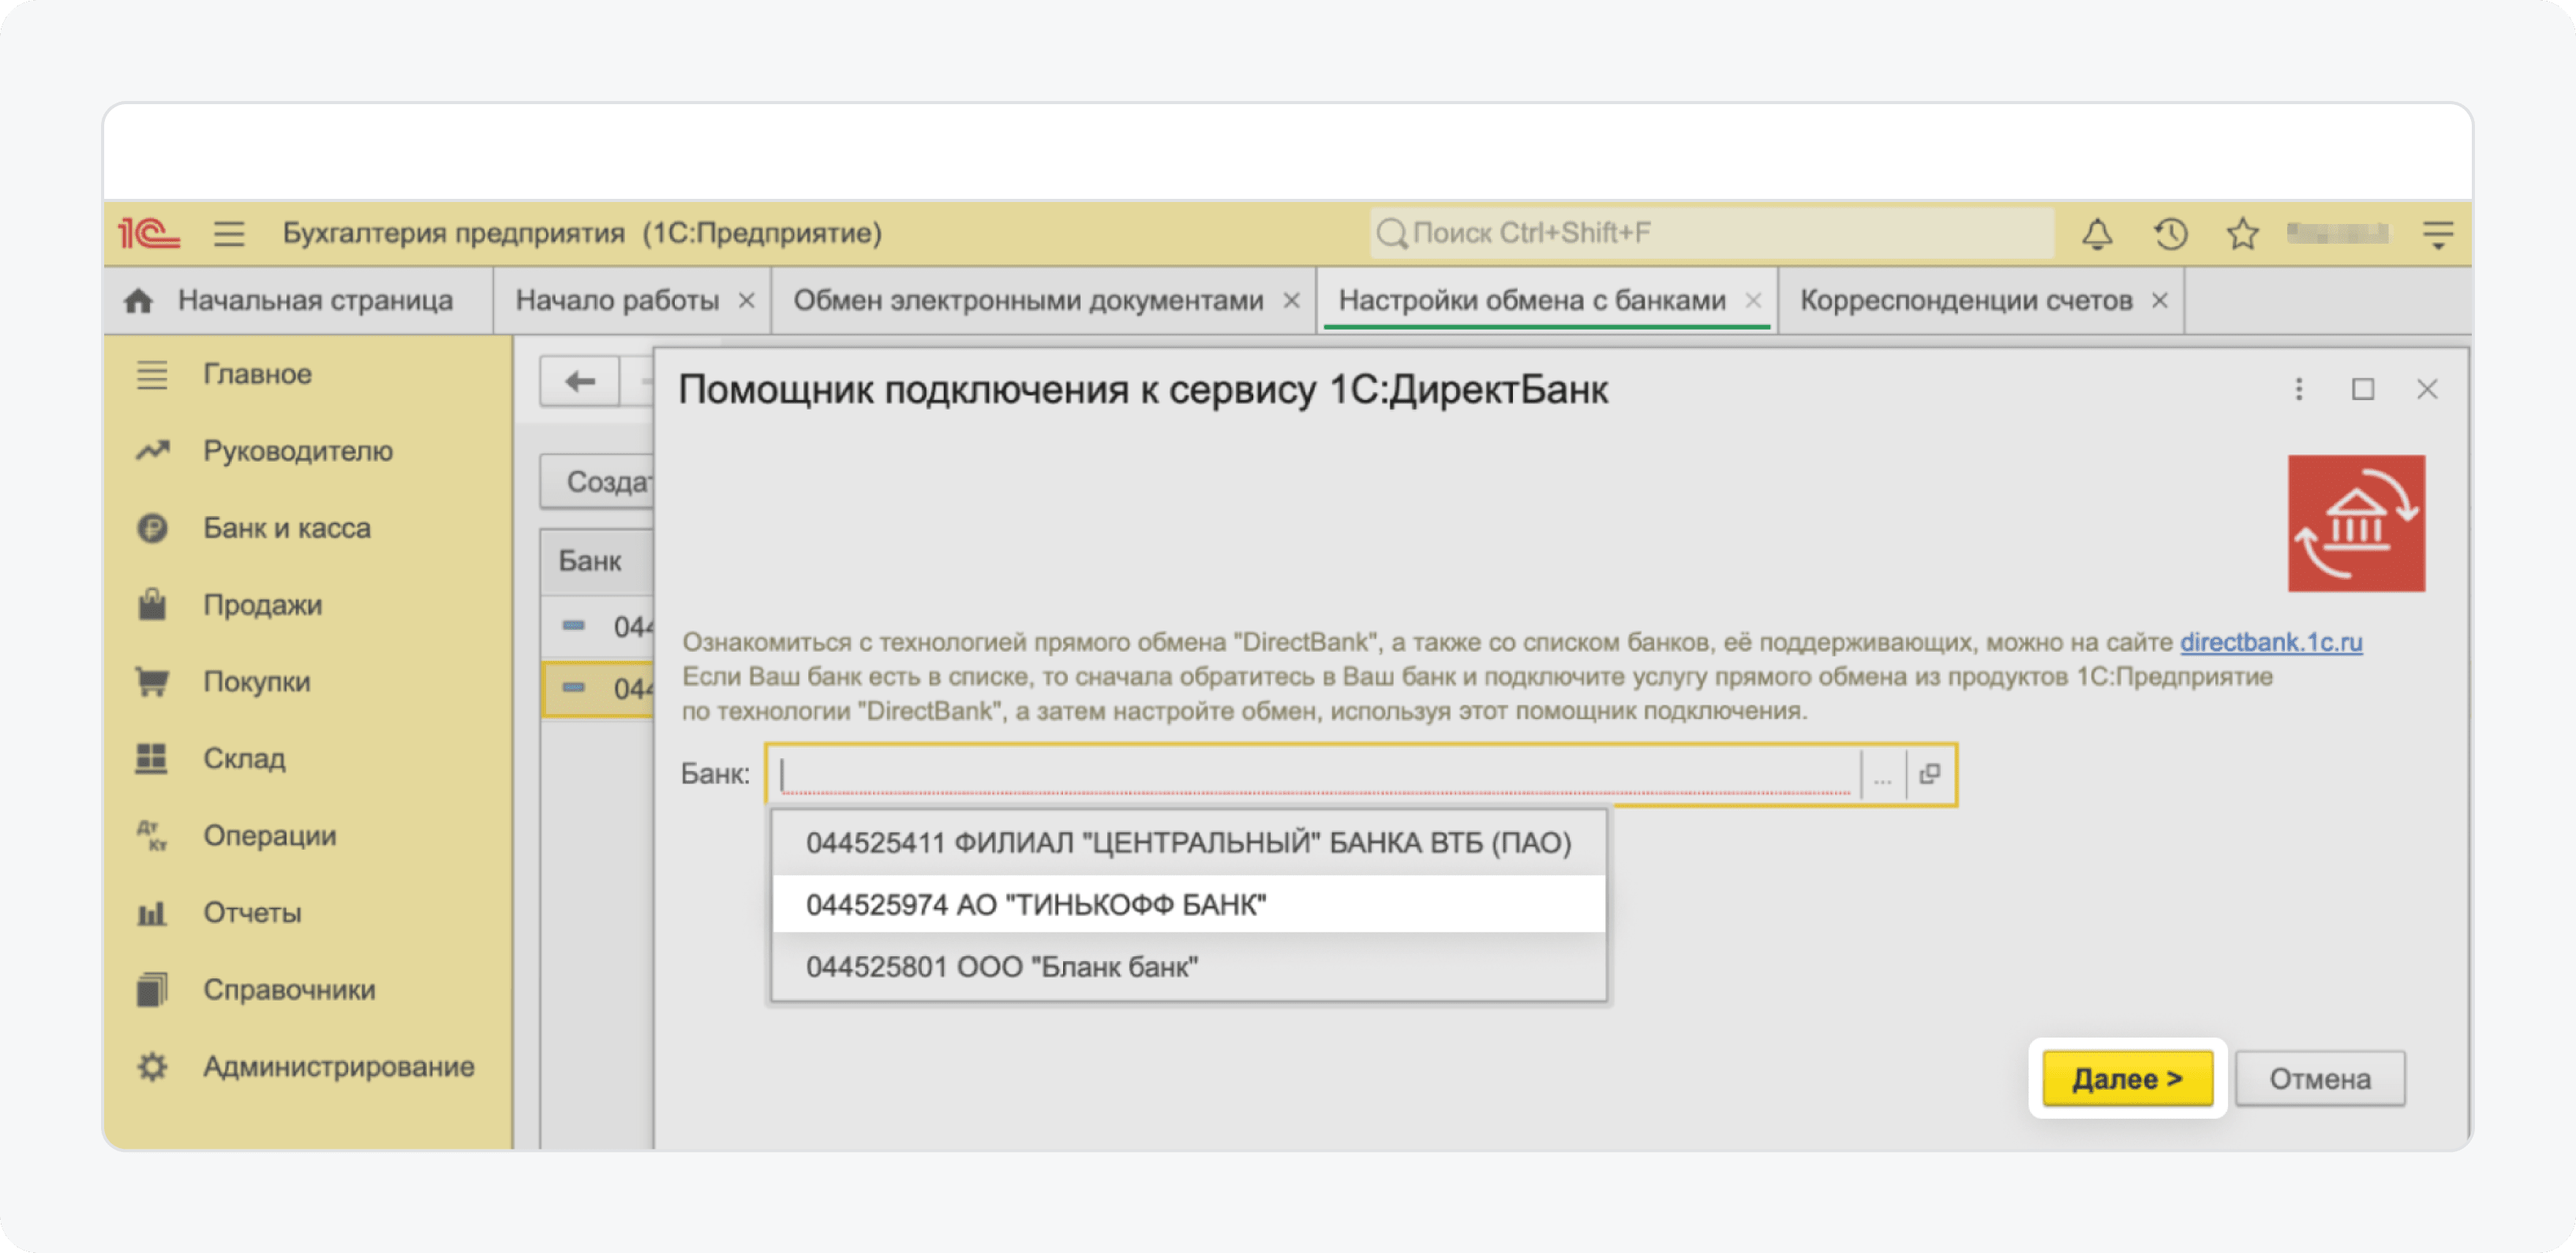Open the Продажи section

click(x=263, y=605)
